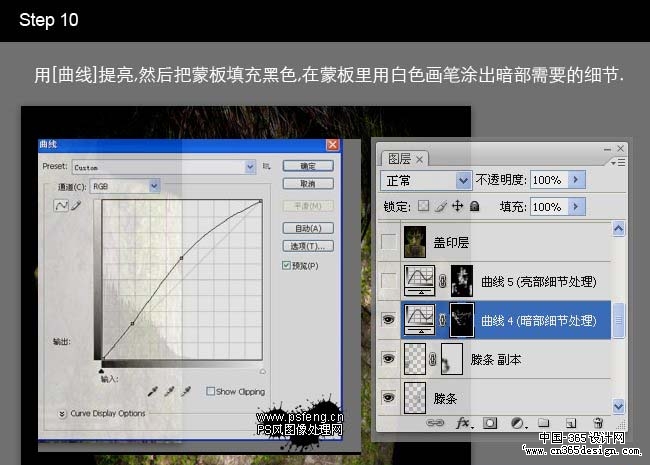The width and height of the screenshot is (650, 465).
Task: Select the 藤条 副本 mask thumbnail
Action: pyautogui.click(x=452, y=358)
